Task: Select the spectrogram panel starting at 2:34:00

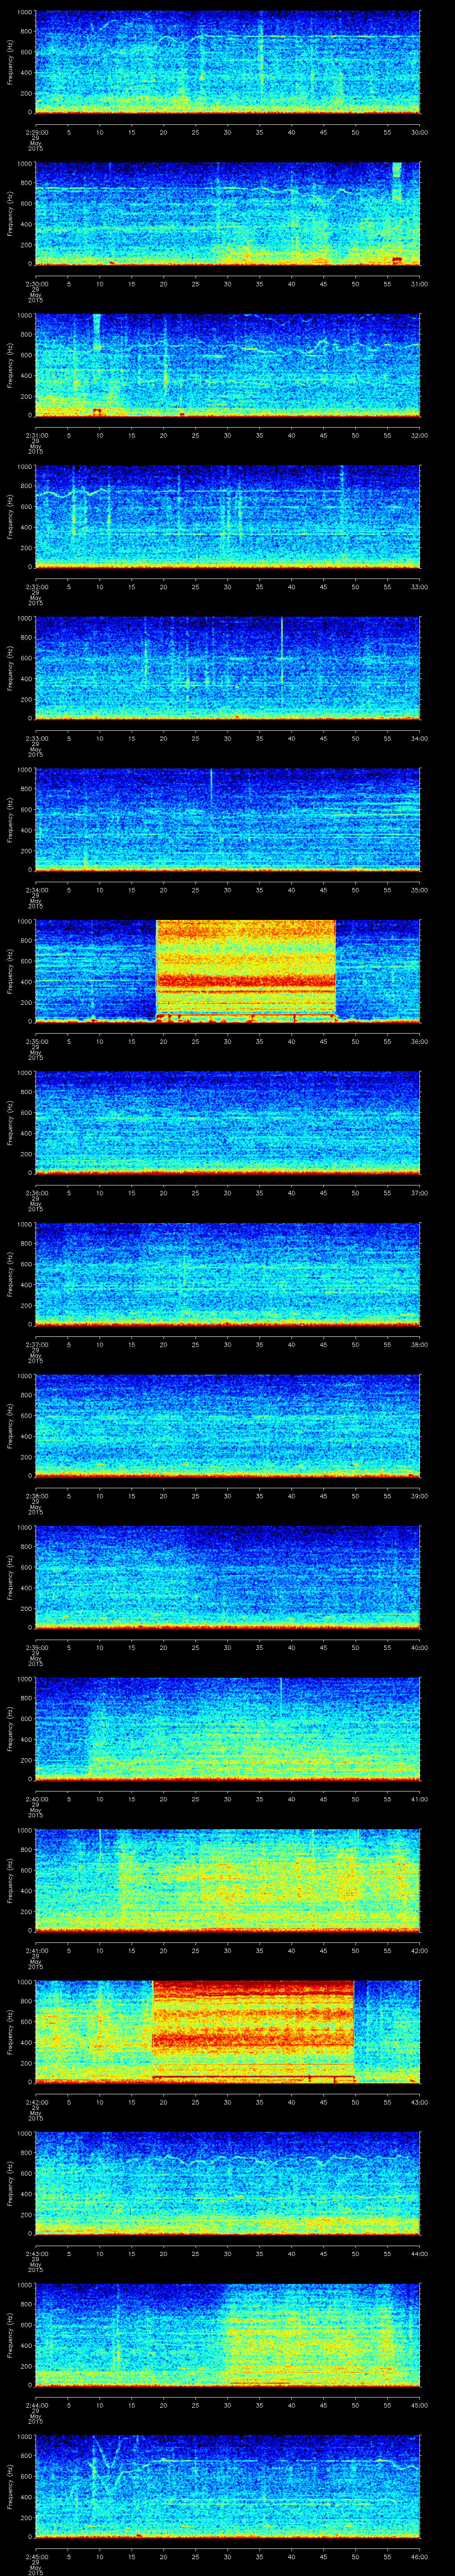Action: tap(228, 820)
